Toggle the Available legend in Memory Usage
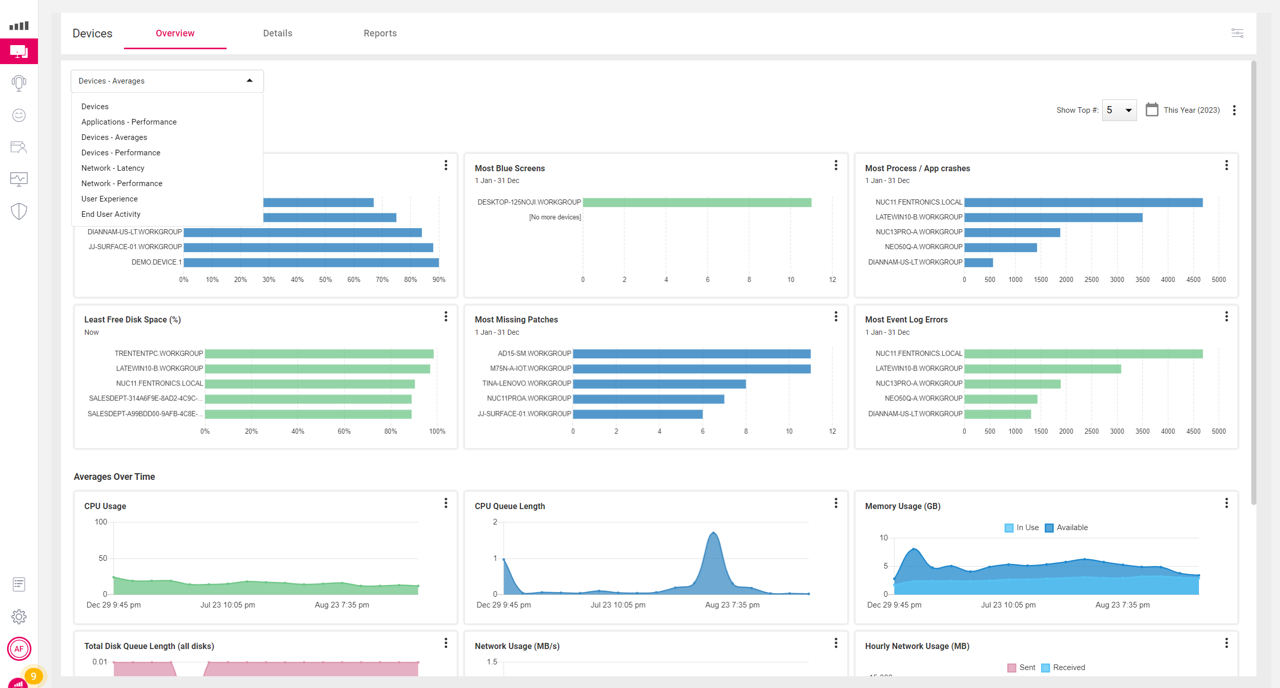 [1066, 528]
